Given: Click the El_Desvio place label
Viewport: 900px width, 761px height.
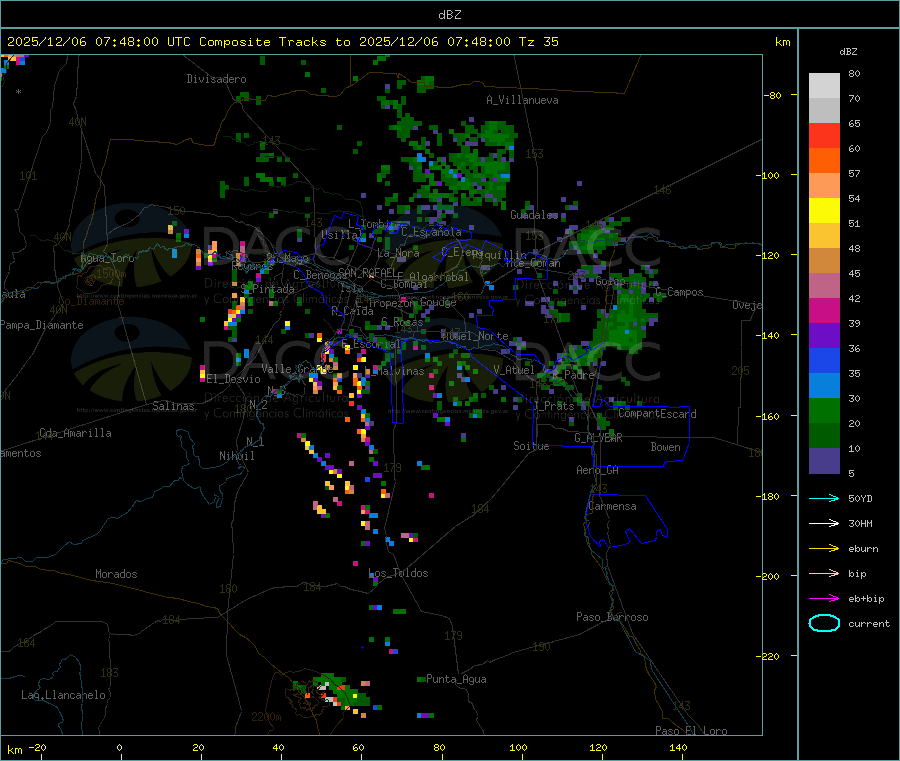Looking at the screenshot, I should (x=233, y=379).
